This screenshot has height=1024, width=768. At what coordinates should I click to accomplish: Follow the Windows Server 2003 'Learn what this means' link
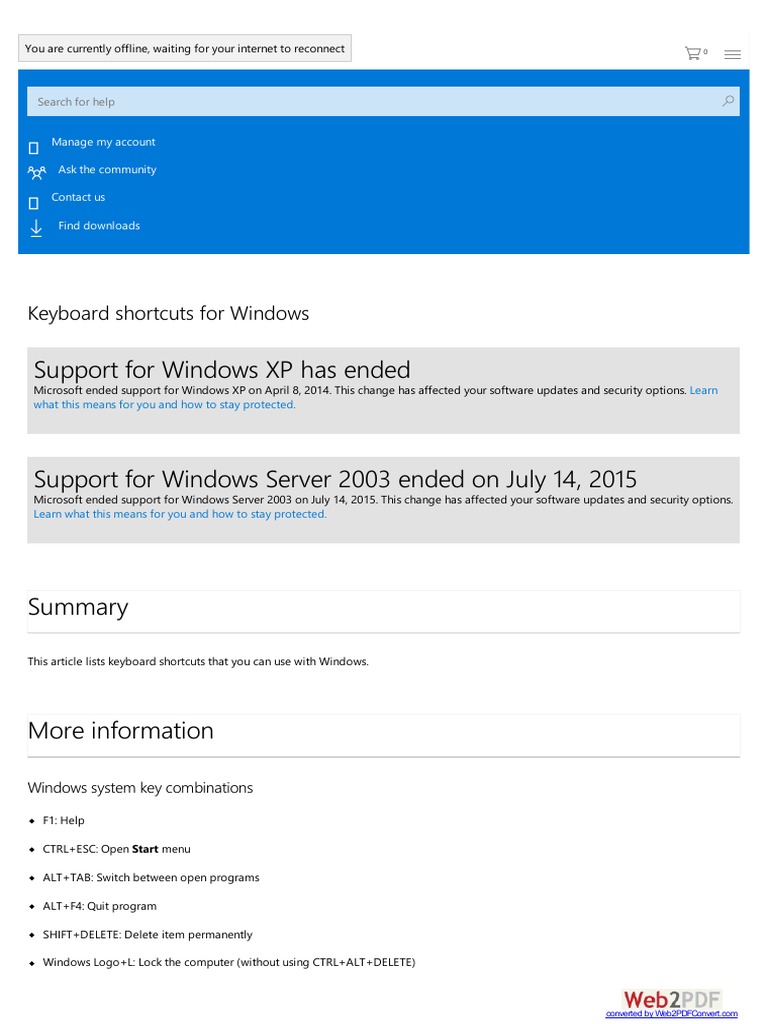click(180, 514)
